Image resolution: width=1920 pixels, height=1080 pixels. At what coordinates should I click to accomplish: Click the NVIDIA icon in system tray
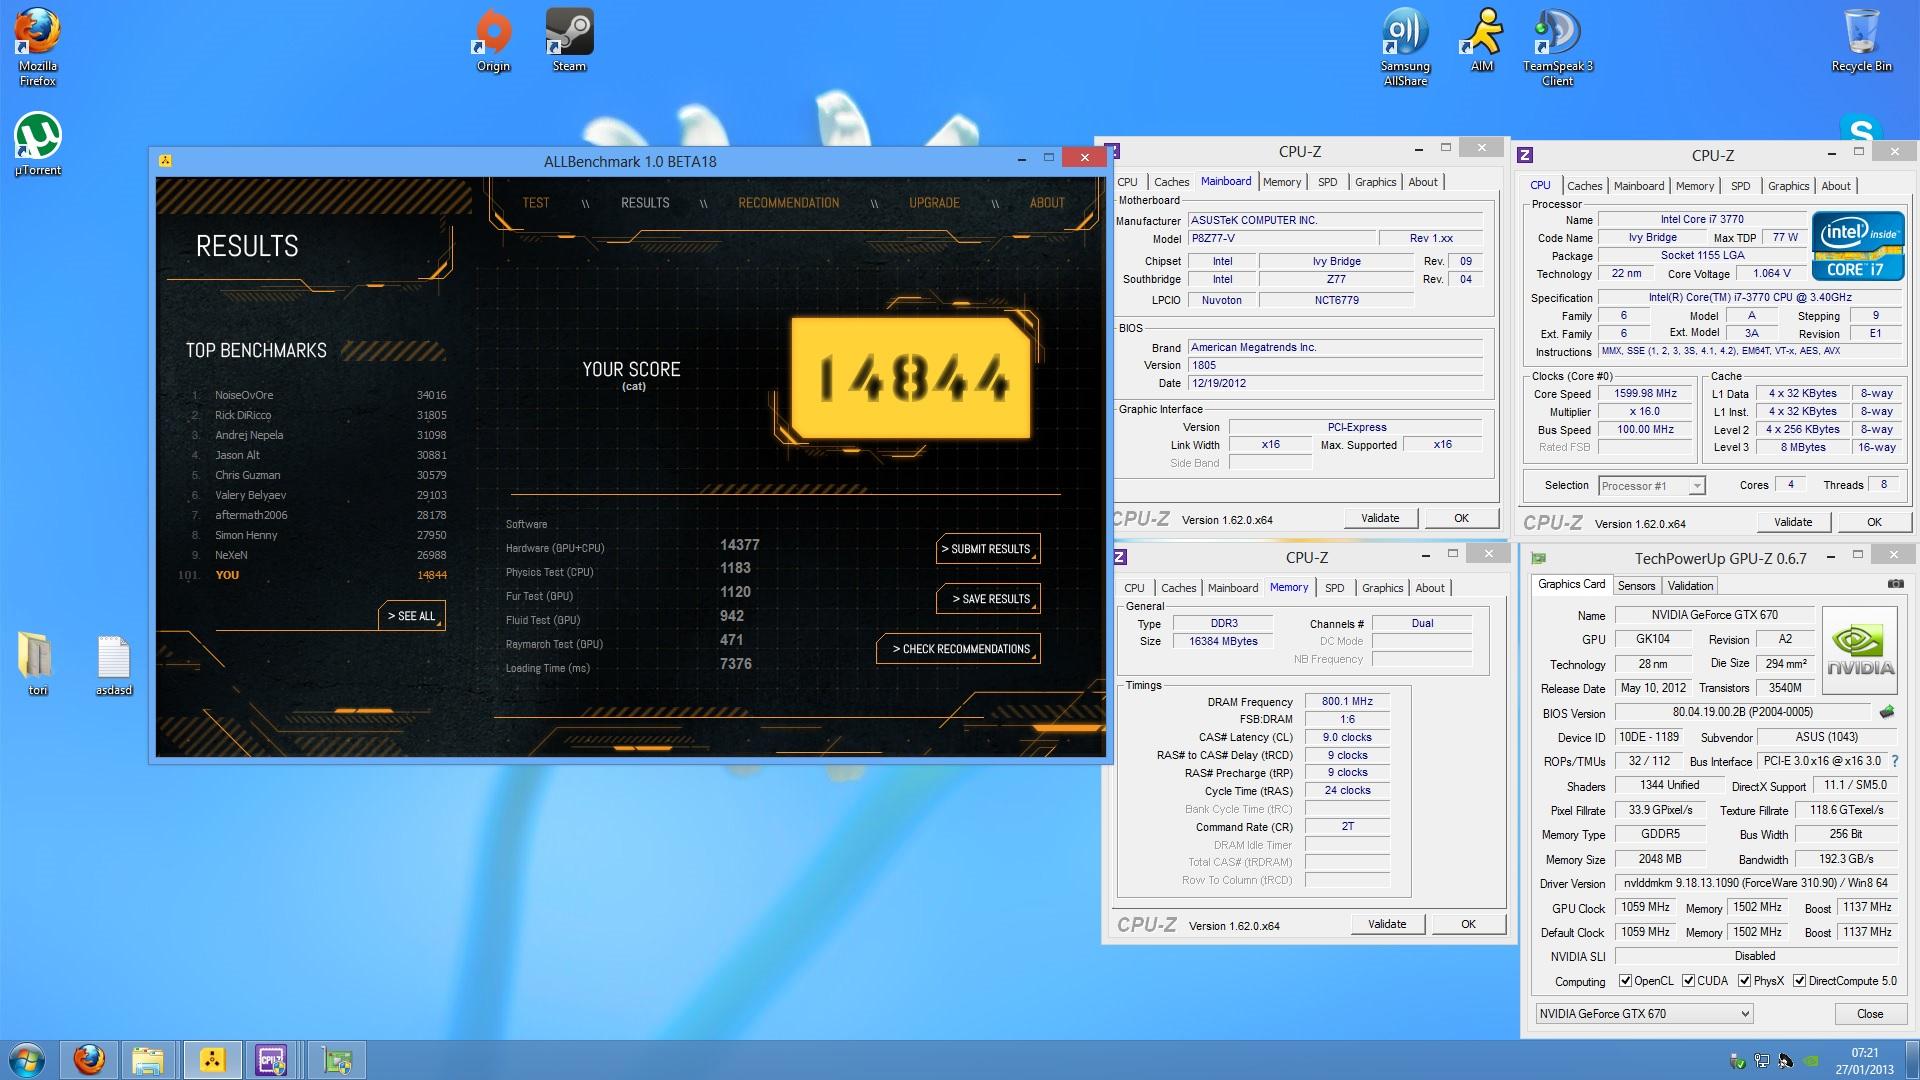click(1811, 1061)
